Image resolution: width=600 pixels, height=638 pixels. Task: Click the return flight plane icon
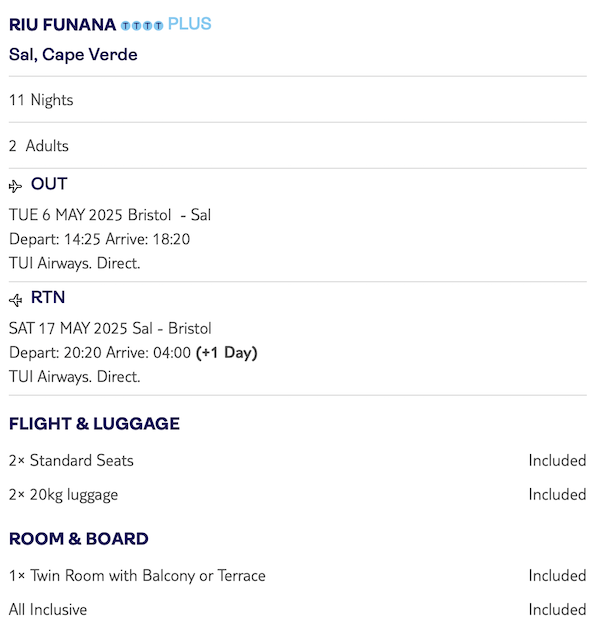pos(15,299)
